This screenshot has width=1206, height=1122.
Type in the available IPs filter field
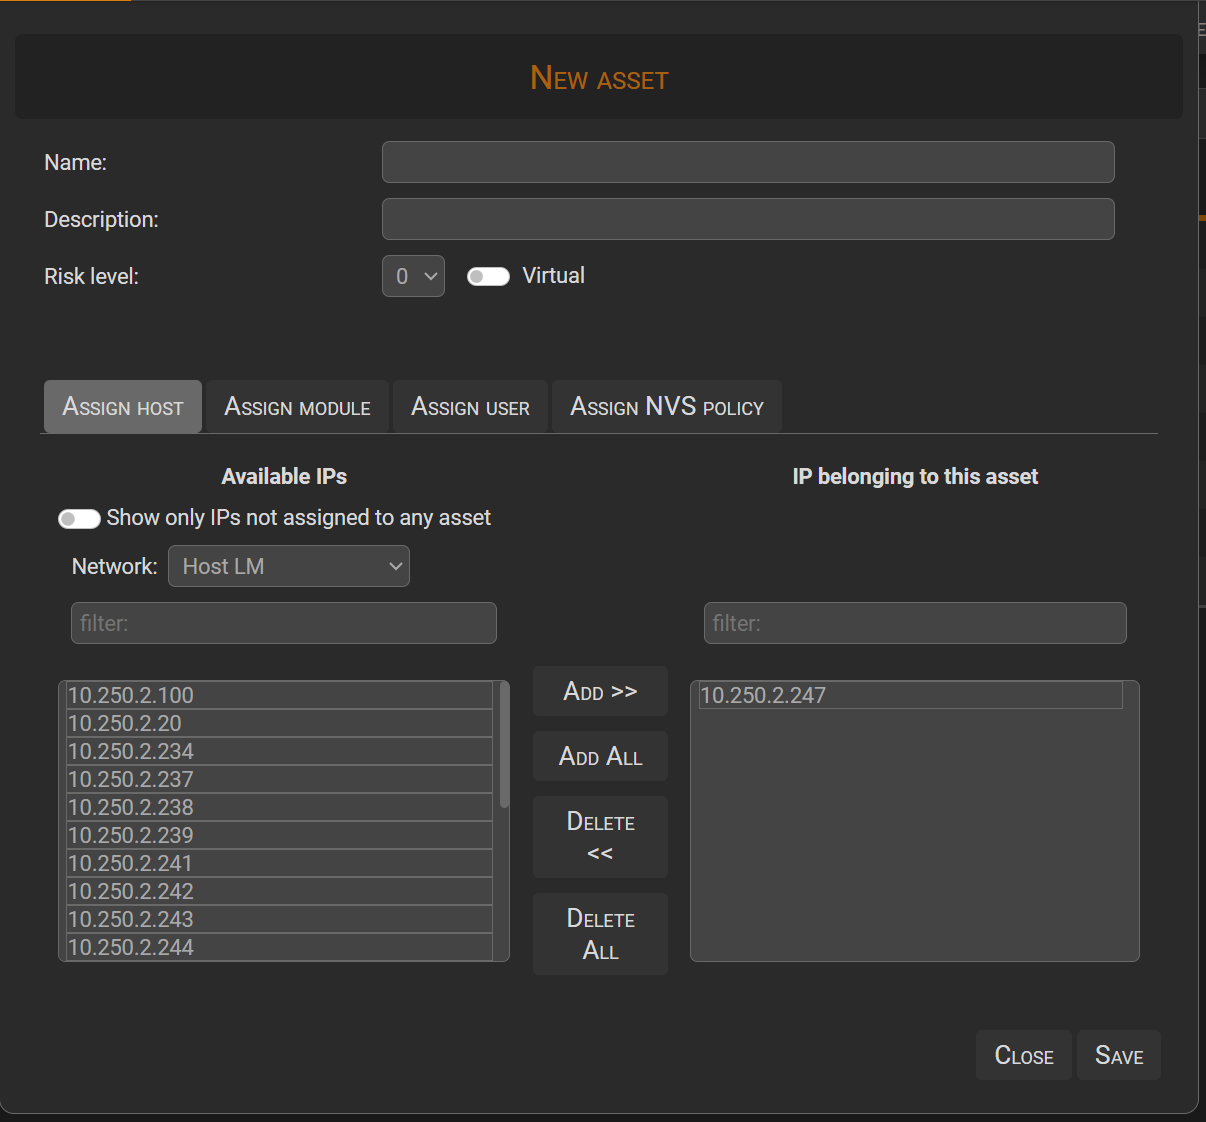(283, 623)
